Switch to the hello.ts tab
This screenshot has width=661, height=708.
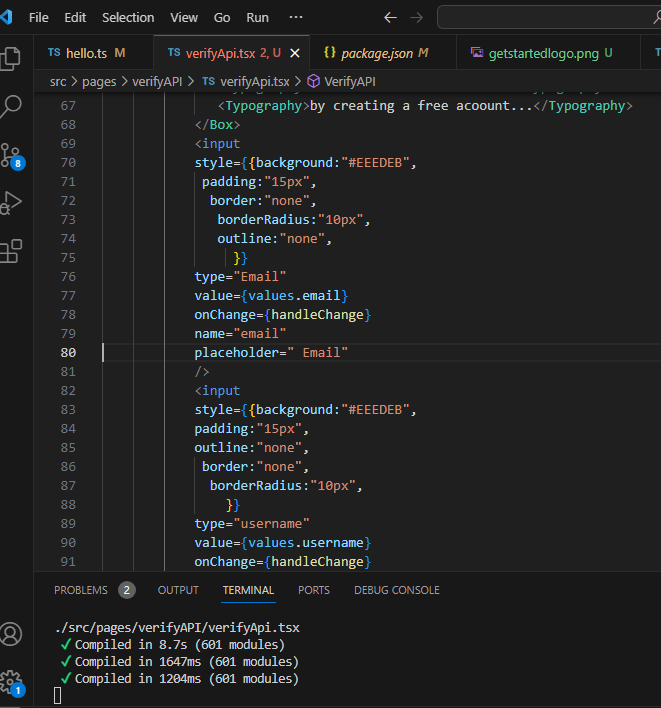(x=94, y=53)
